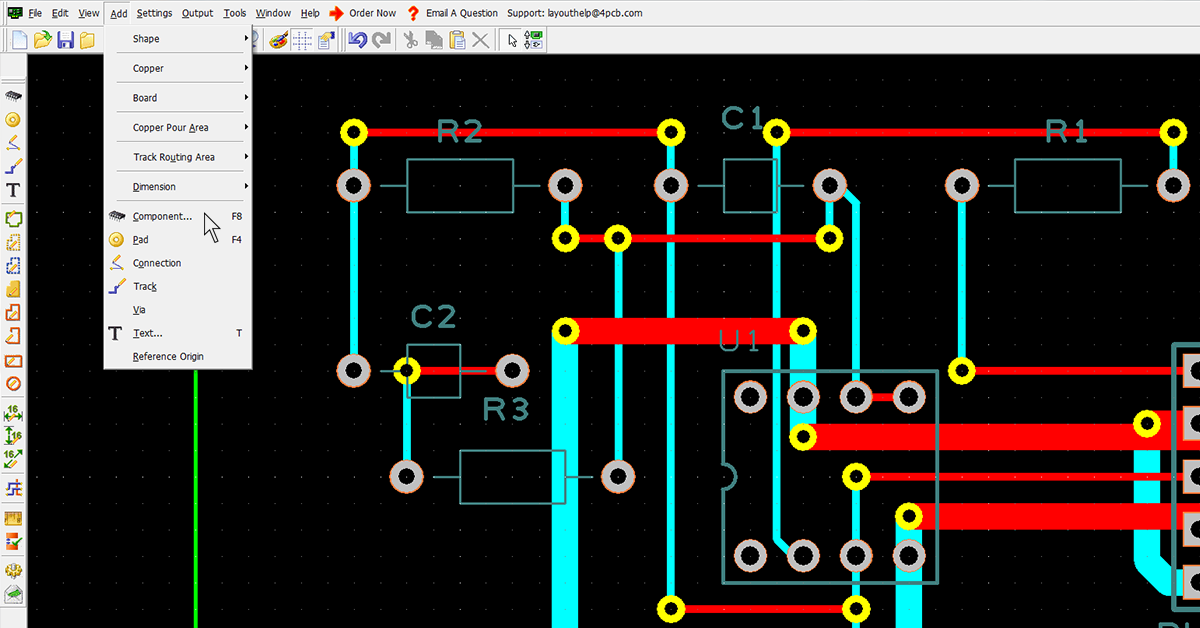Click the Redo icon in the toolbar

tap(381, 39)
